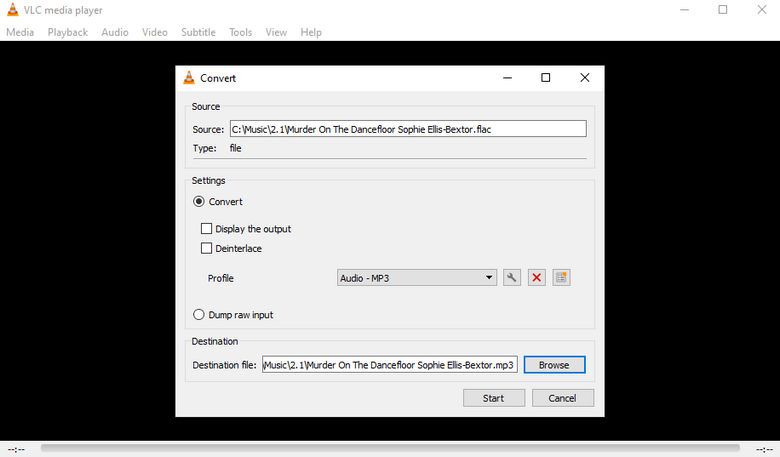This screenshot has height=457, width=780.
Task: Click Browse for destination file
Action: pos(554,365)
